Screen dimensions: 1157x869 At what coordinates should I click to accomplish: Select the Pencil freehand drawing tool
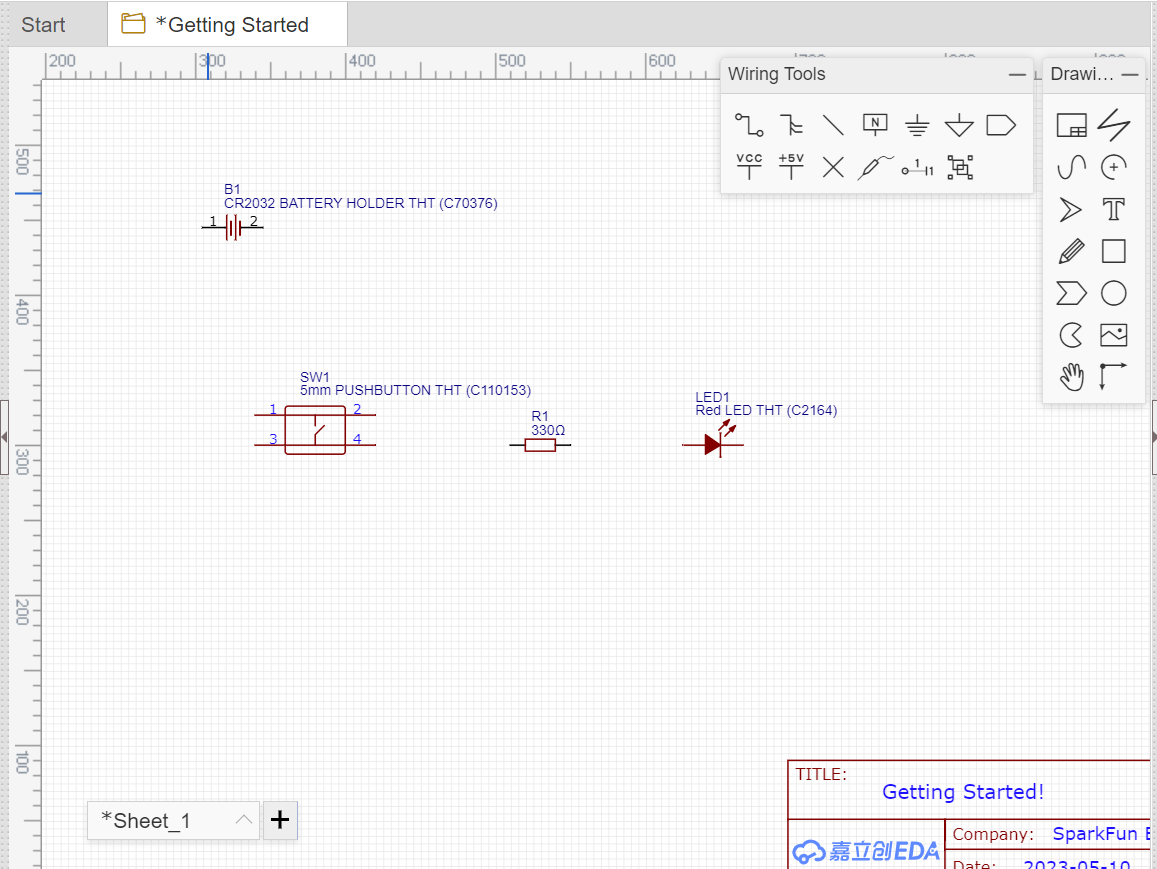pyautogui.click(x=1070, y=251)
